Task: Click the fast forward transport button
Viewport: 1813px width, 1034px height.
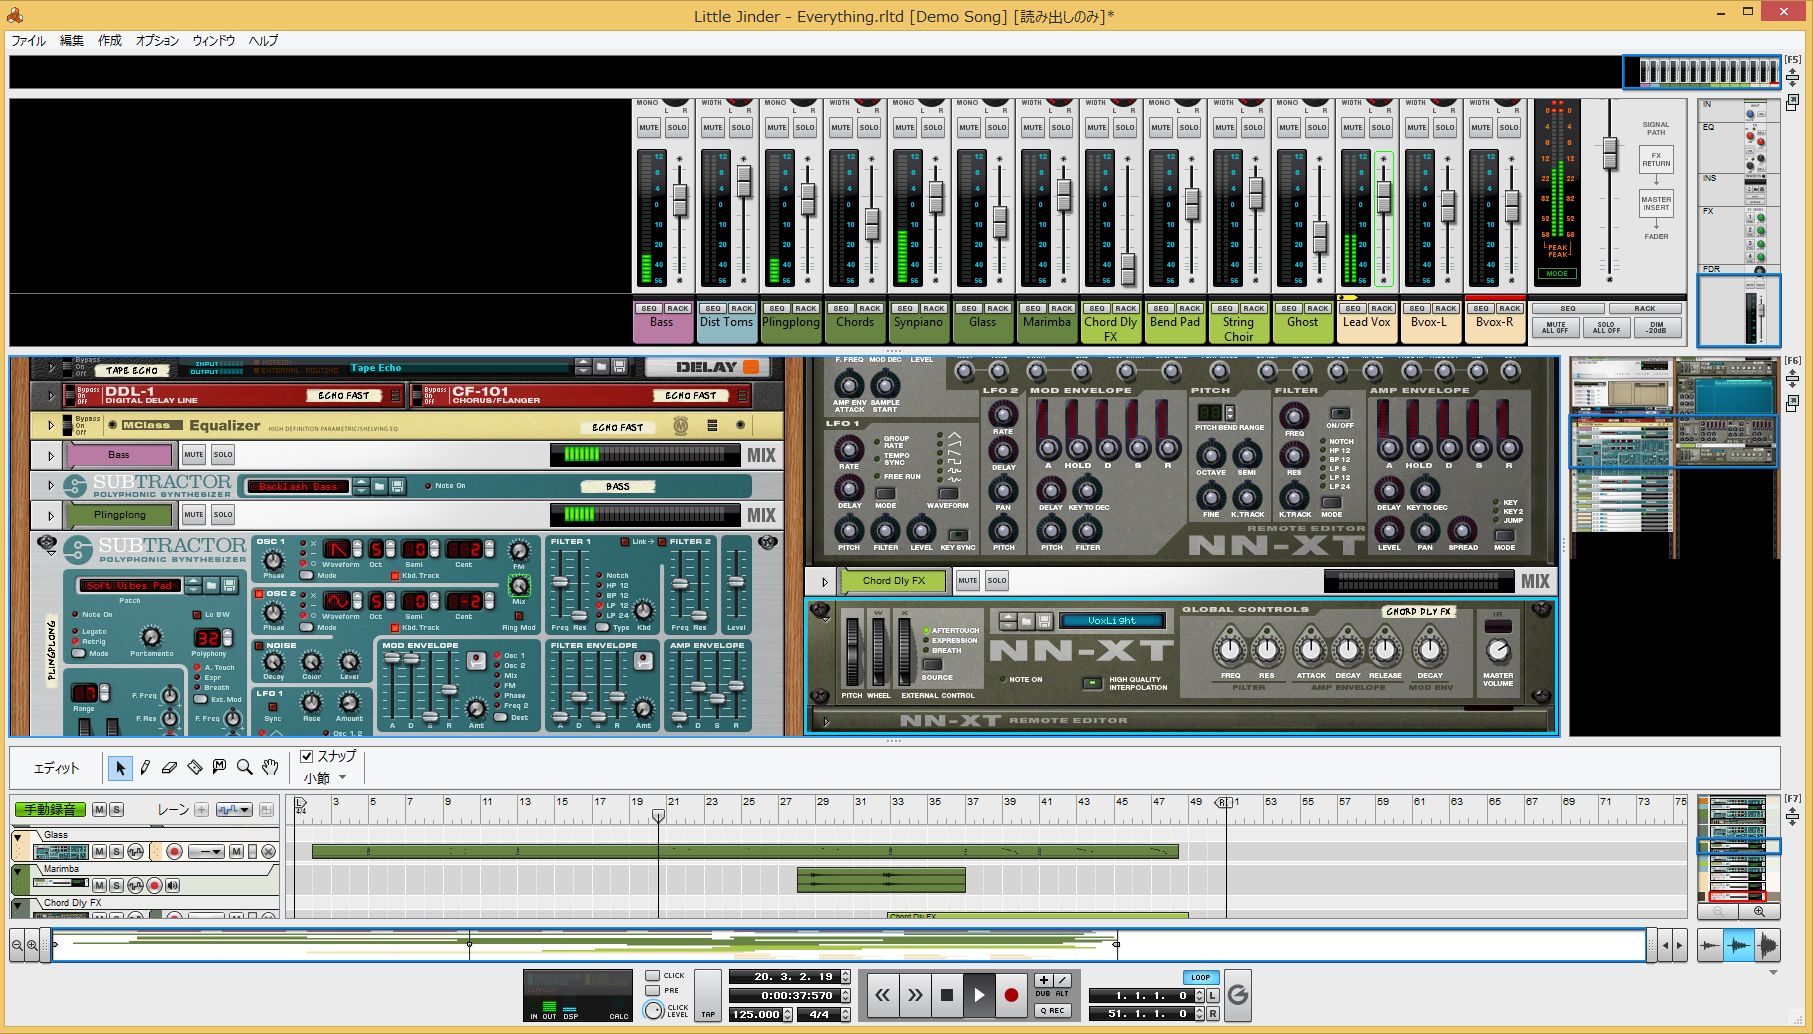Action: click(x=915, y=995)
